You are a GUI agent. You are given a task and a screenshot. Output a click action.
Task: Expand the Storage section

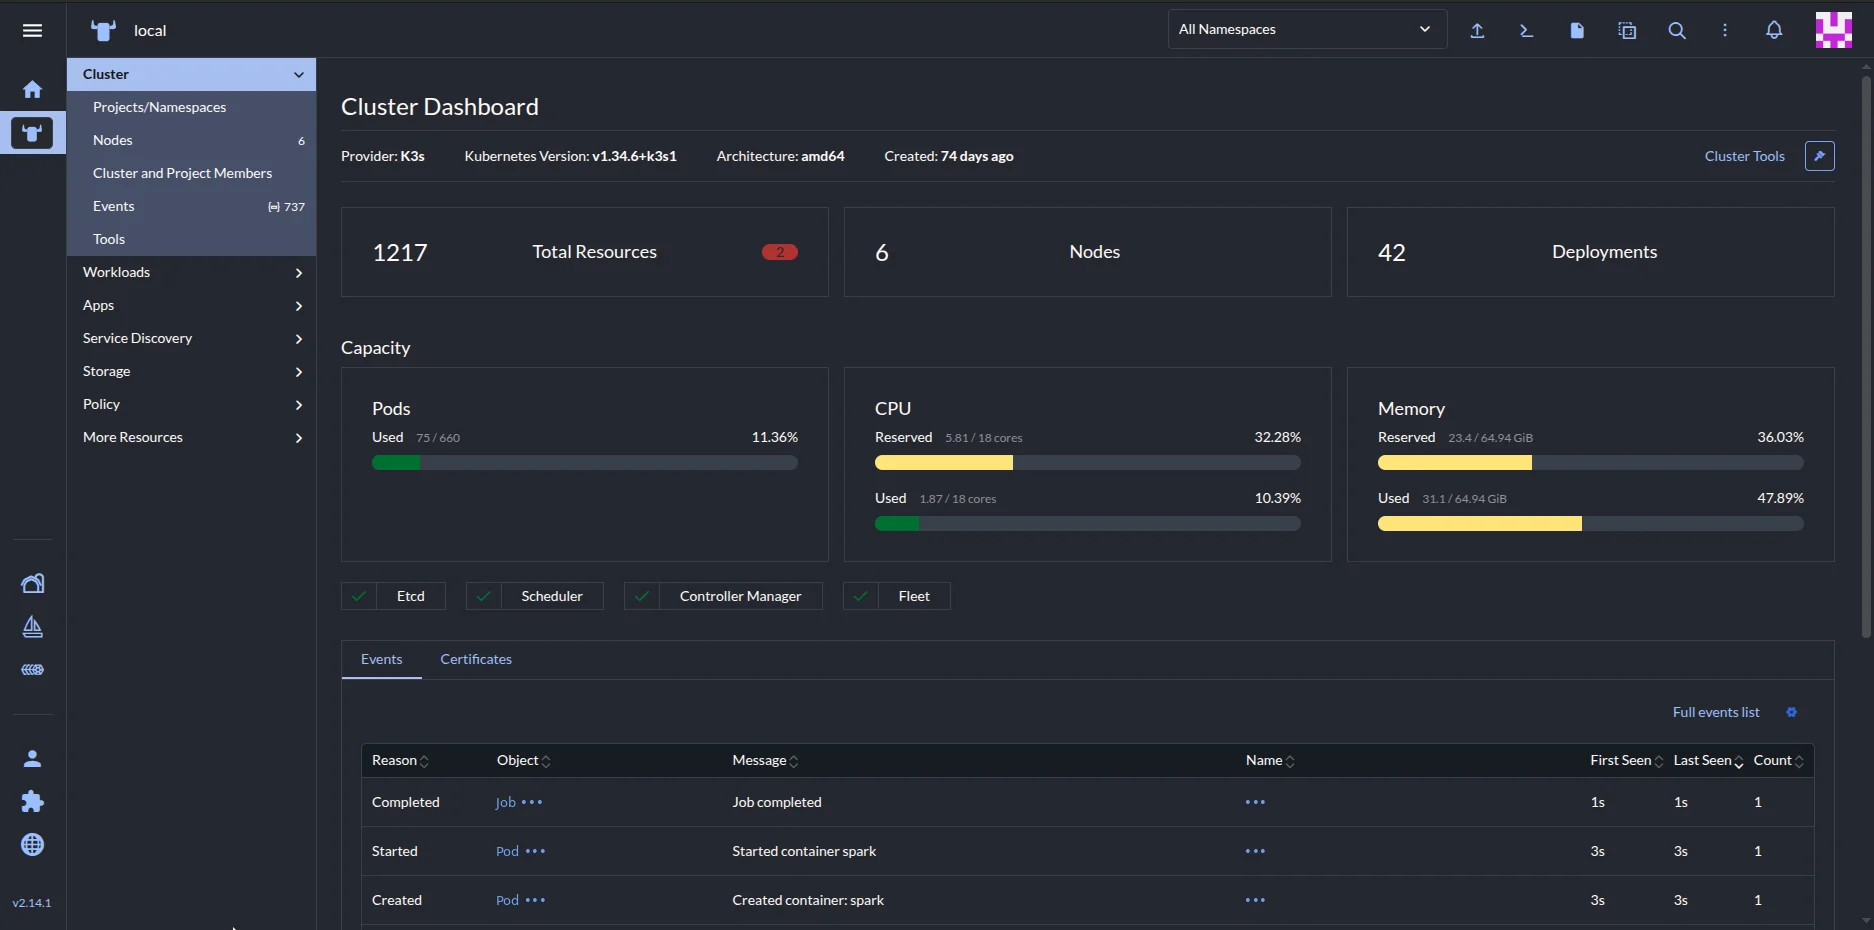[x=191, y=371]
